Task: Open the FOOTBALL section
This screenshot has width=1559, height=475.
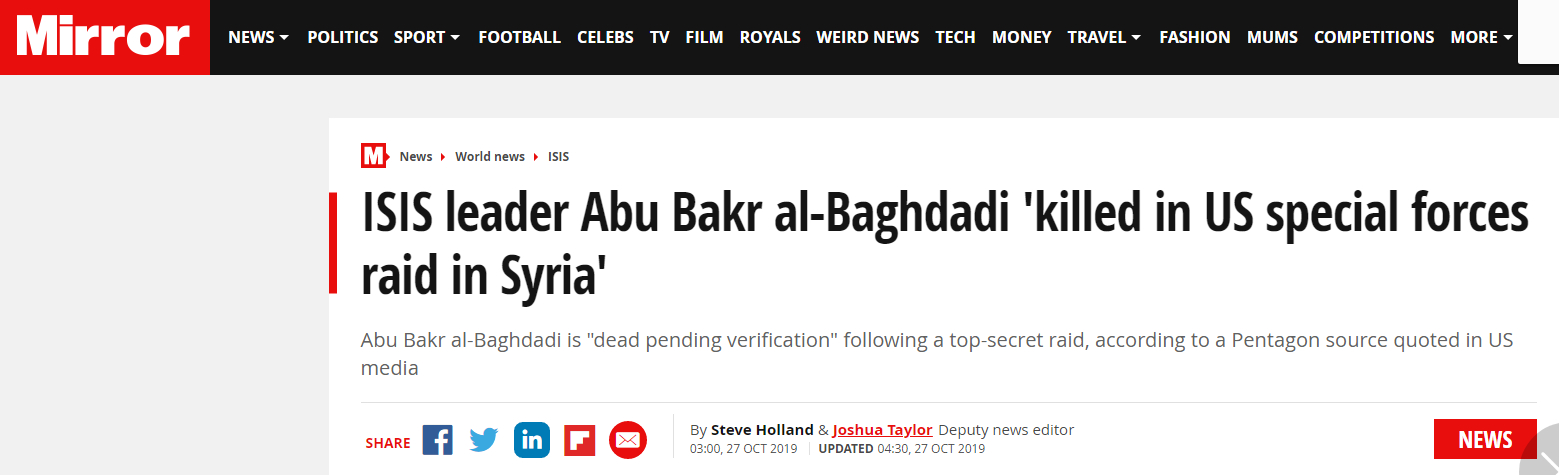Action: click(x=519, y=37)
